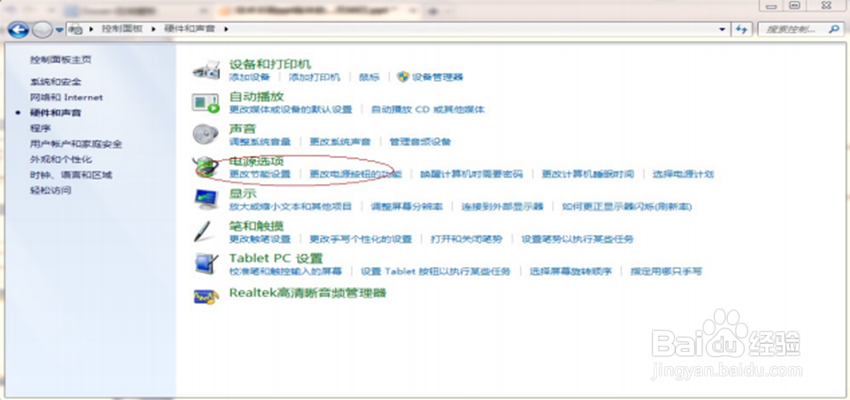Viewport: 850px width, 400px height.
Task: Click the Sound (声音) speaker icon
Action: coord(205,134)
